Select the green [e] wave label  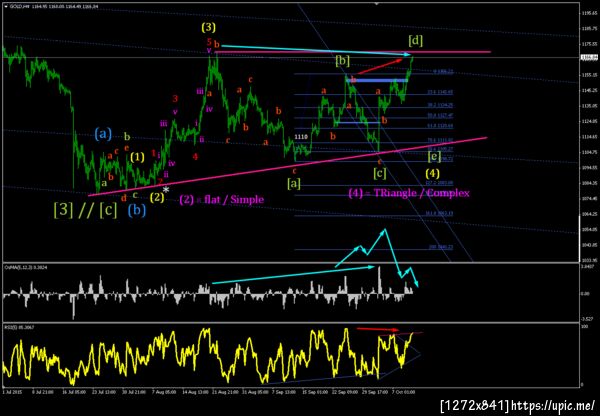click(434, 156)
